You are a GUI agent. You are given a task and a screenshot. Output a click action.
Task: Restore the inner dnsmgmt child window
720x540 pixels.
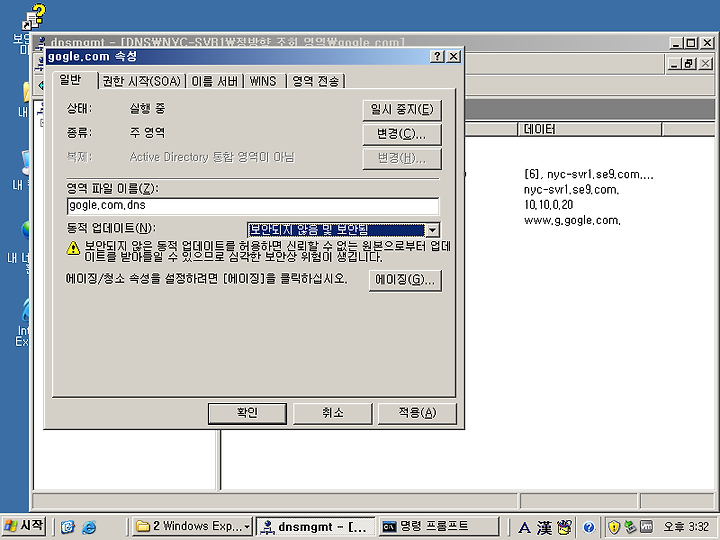pyautogui.click(x=689, y=64)
